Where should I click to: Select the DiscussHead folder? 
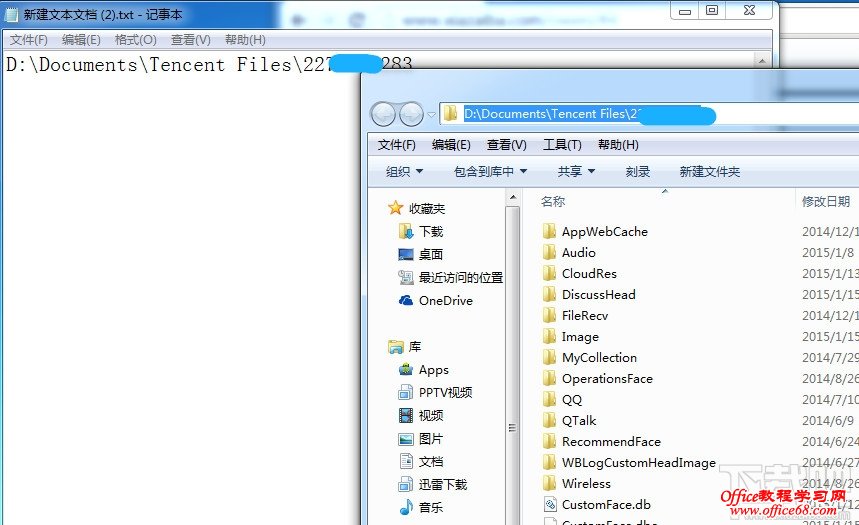(x=599, y=294)
